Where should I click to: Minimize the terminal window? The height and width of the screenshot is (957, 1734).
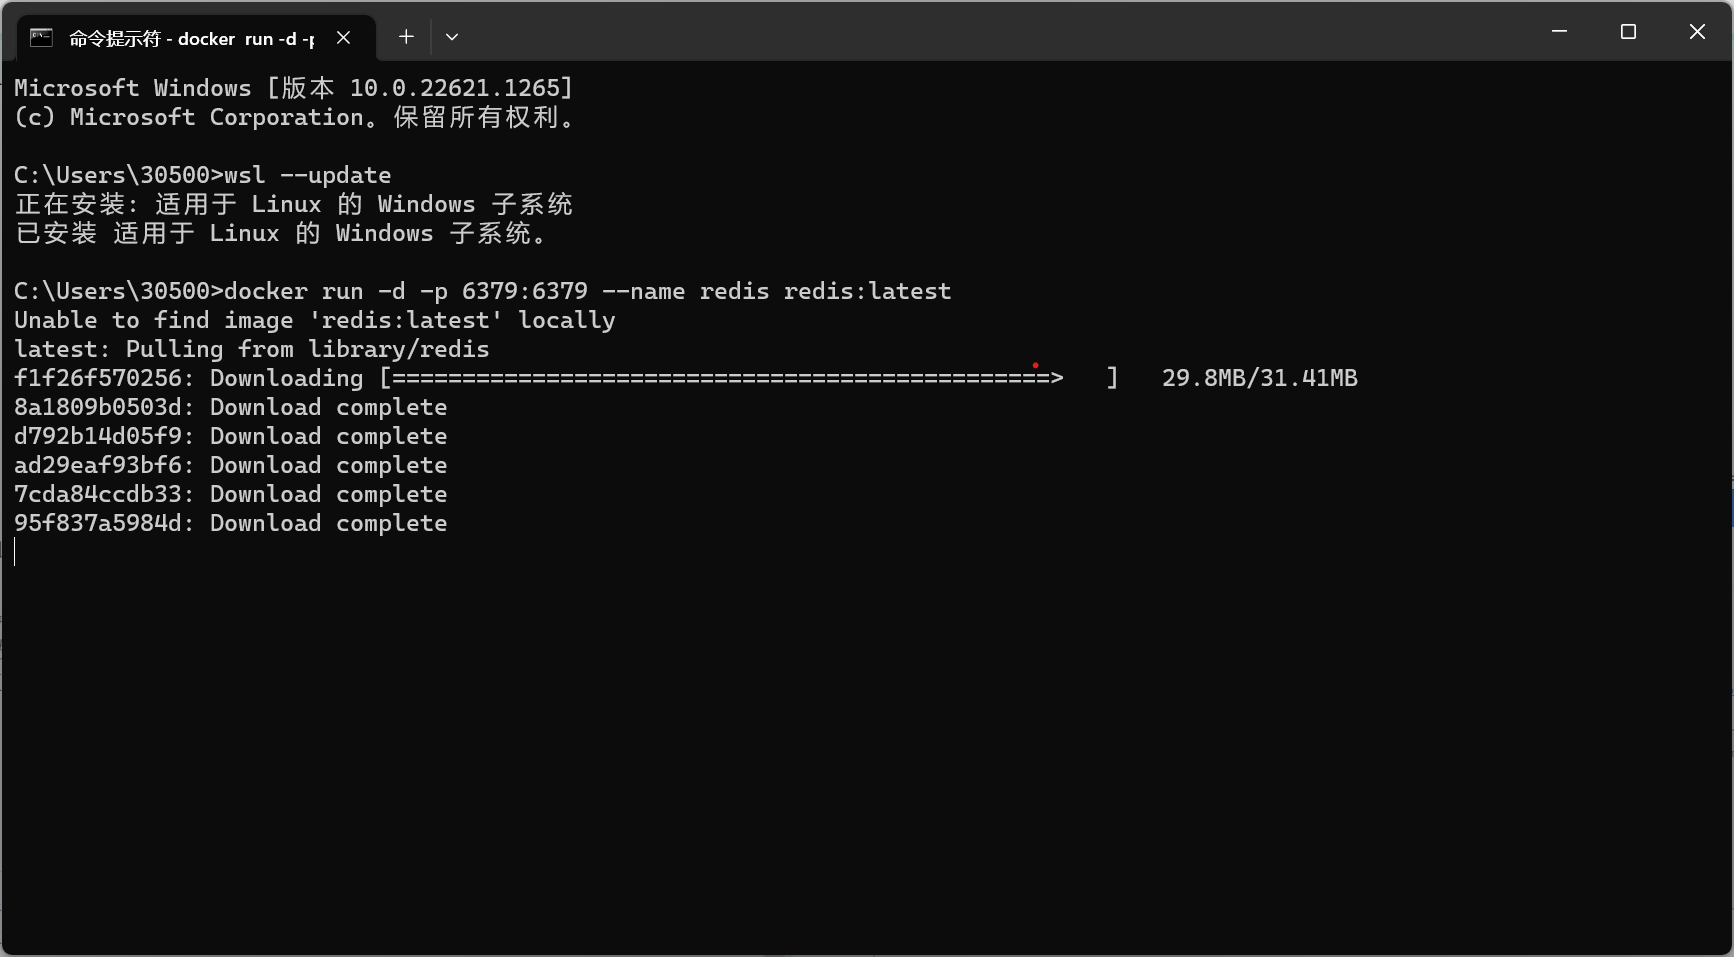(x=1559, y=32)
